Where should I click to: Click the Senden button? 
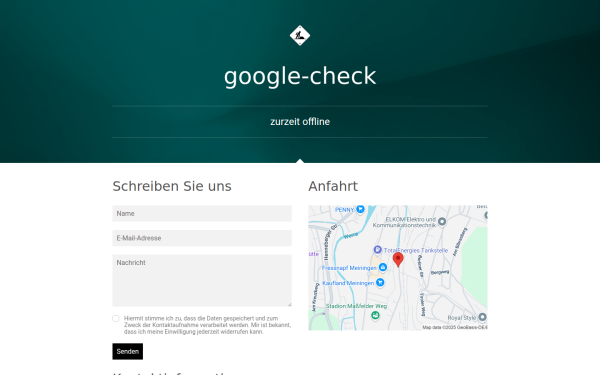coord(127,351)
